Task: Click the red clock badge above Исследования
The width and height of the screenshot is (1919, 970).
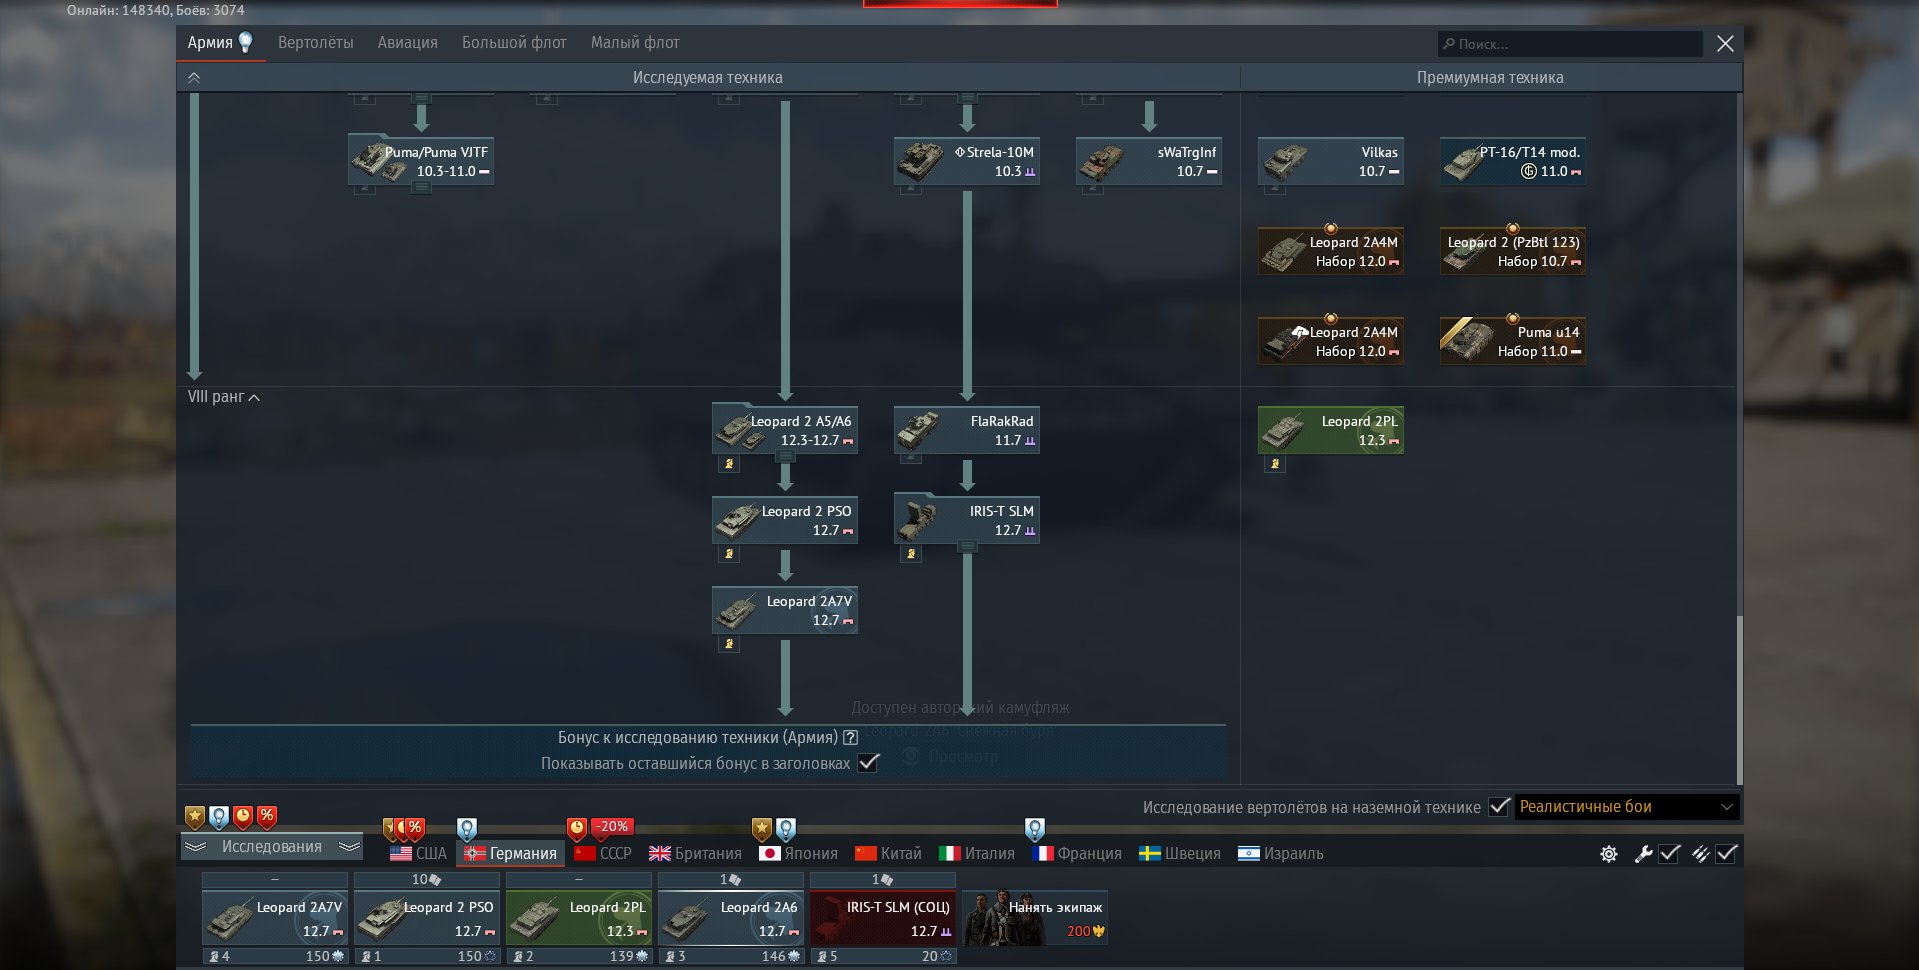Action: click(x=243, y=817)
